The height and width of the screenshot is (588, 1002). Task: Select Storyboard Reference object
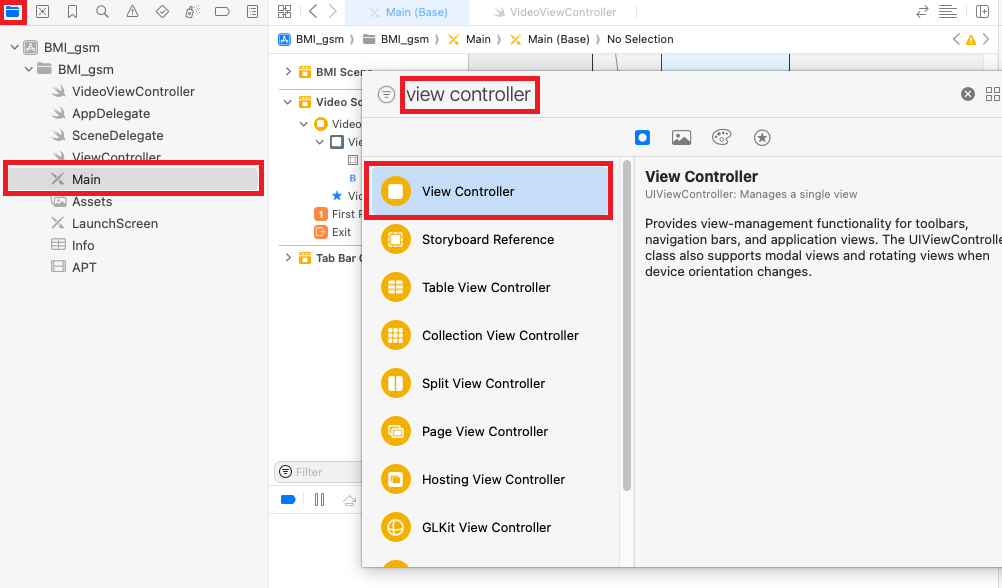[489, 240]
